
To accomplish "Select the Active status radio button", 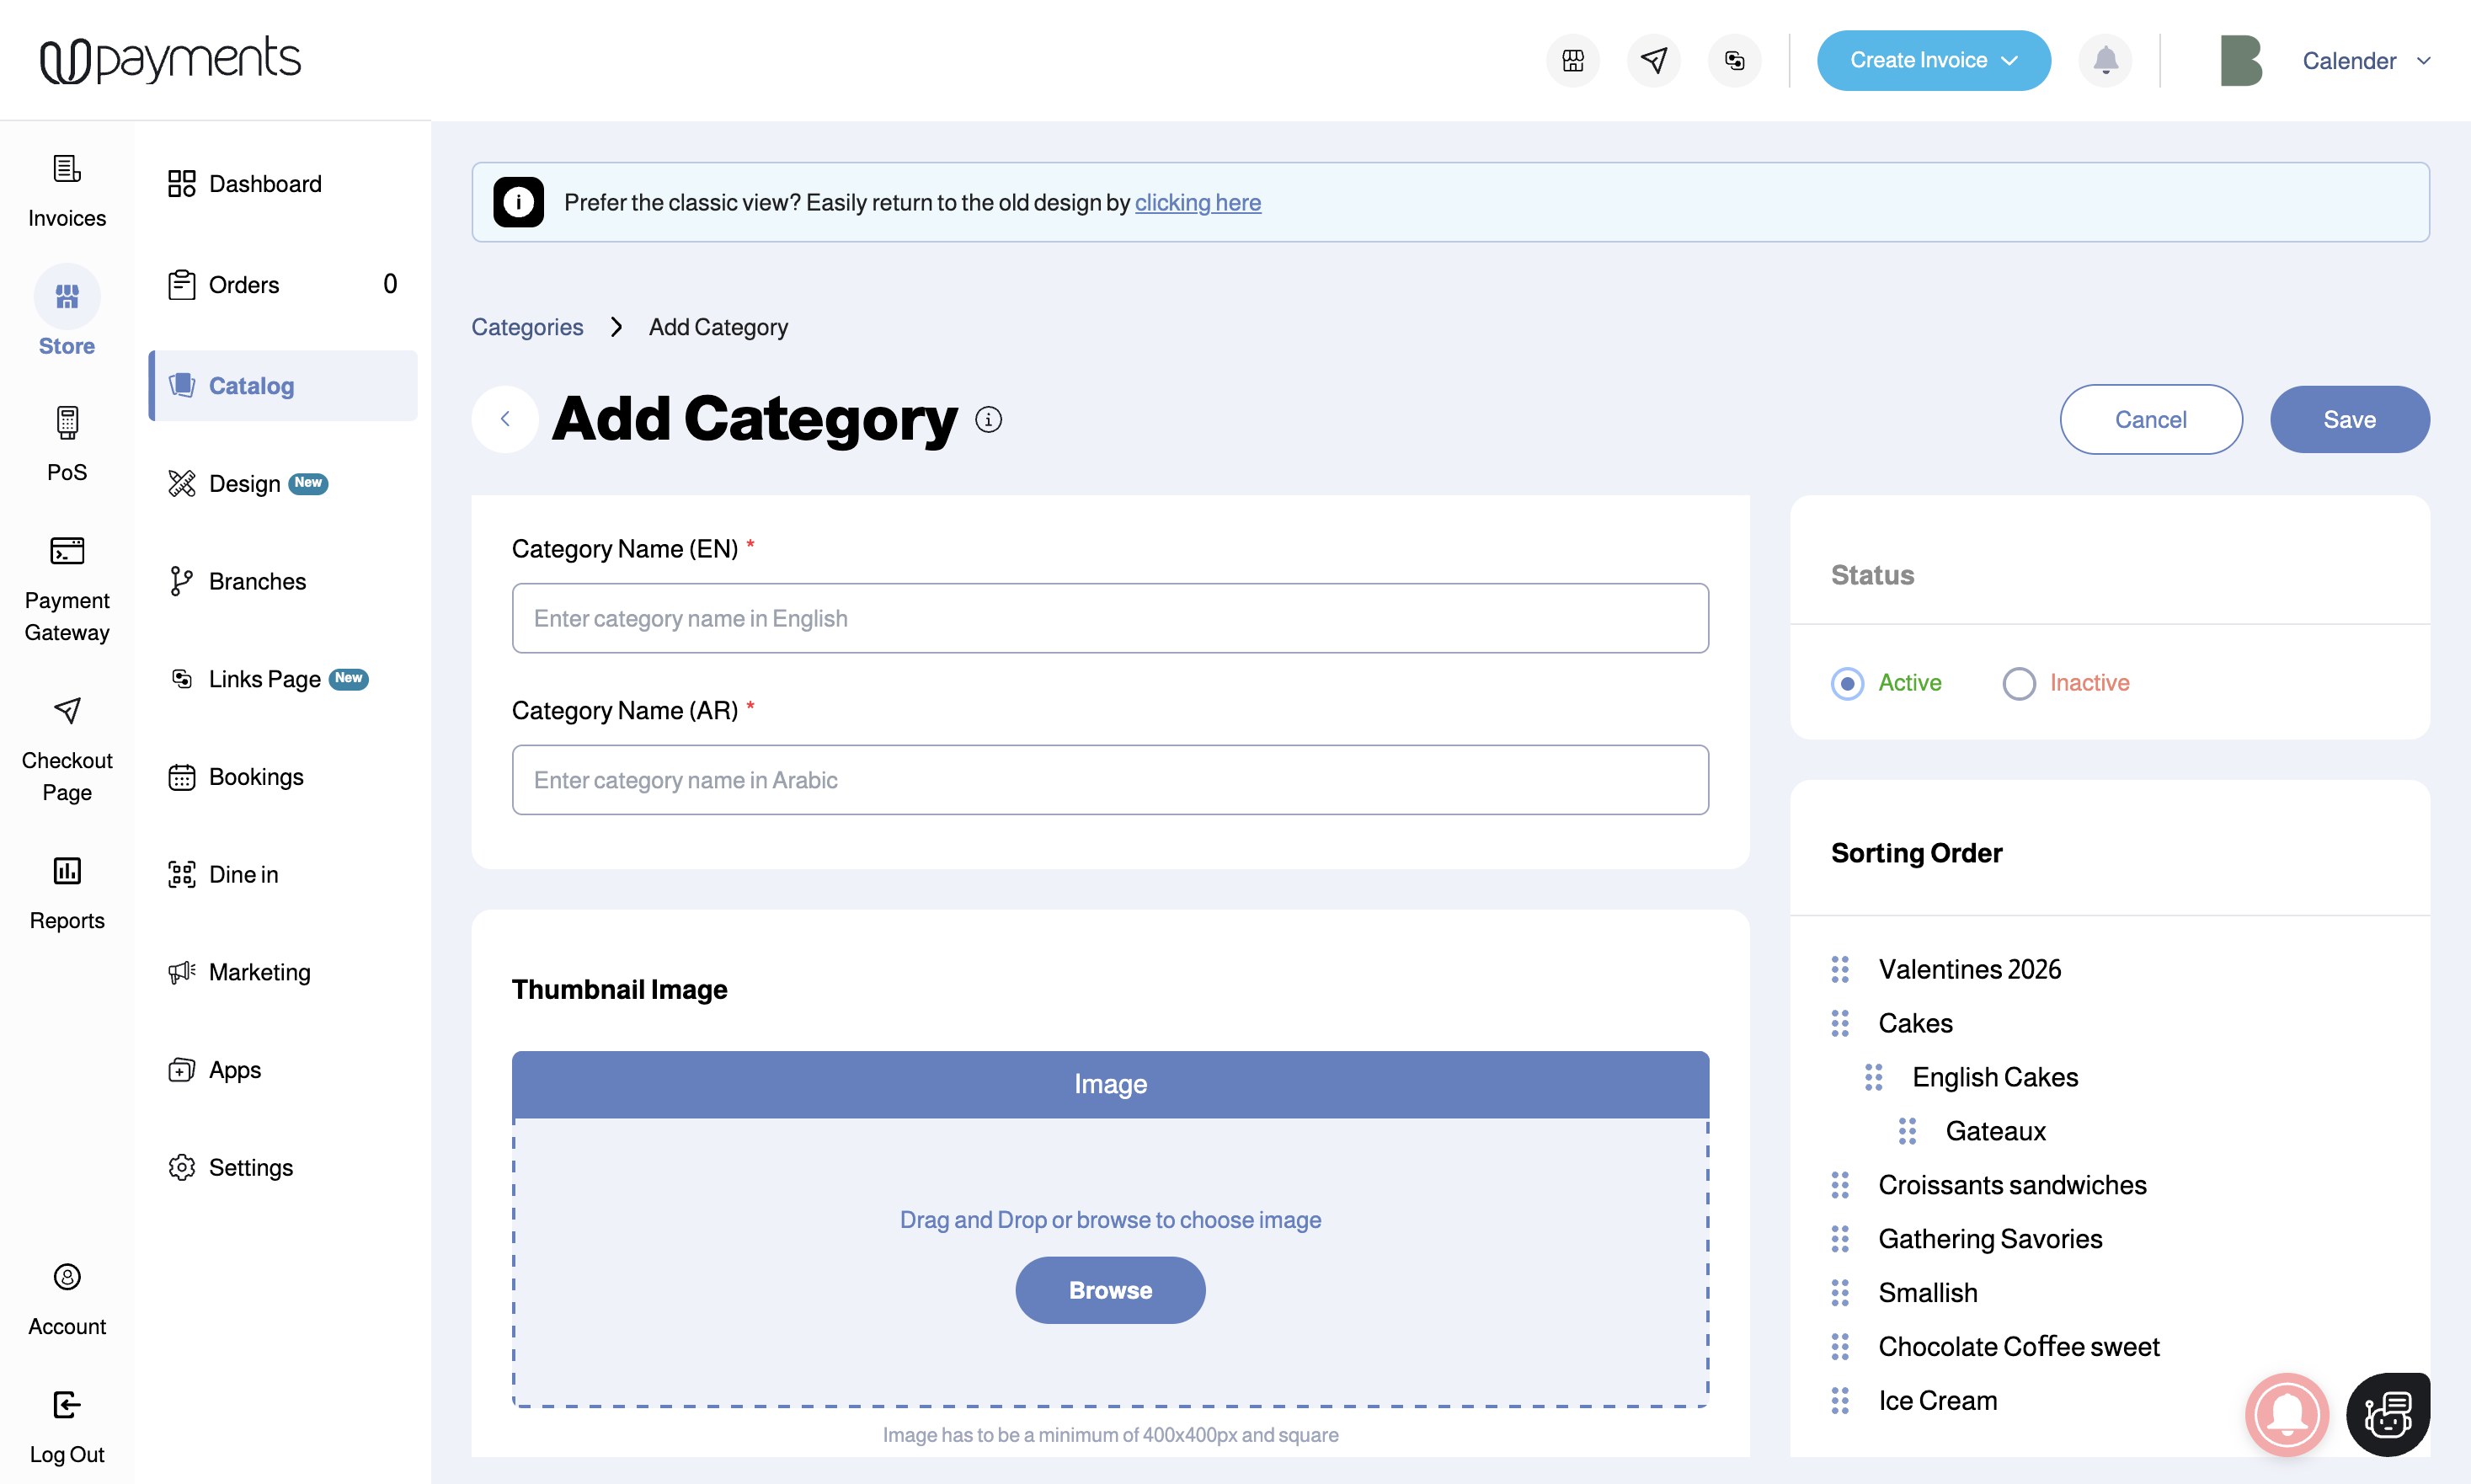I will (x=1847, y=683).
